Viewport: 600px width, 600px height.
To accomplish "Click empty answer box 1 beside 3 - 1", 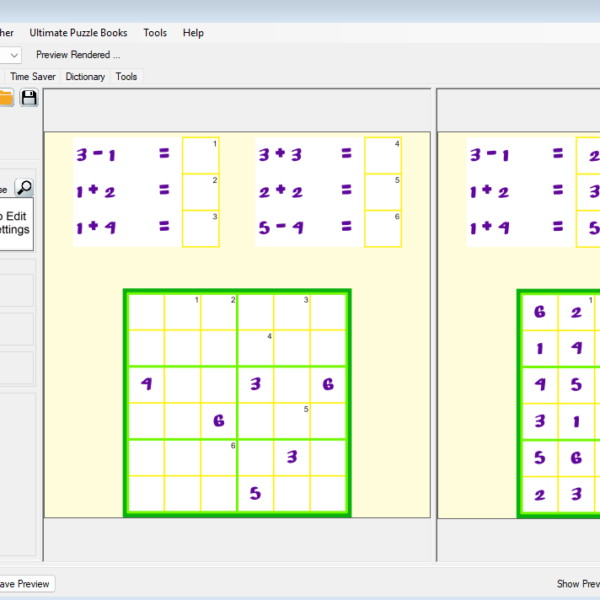I will 200,155.
